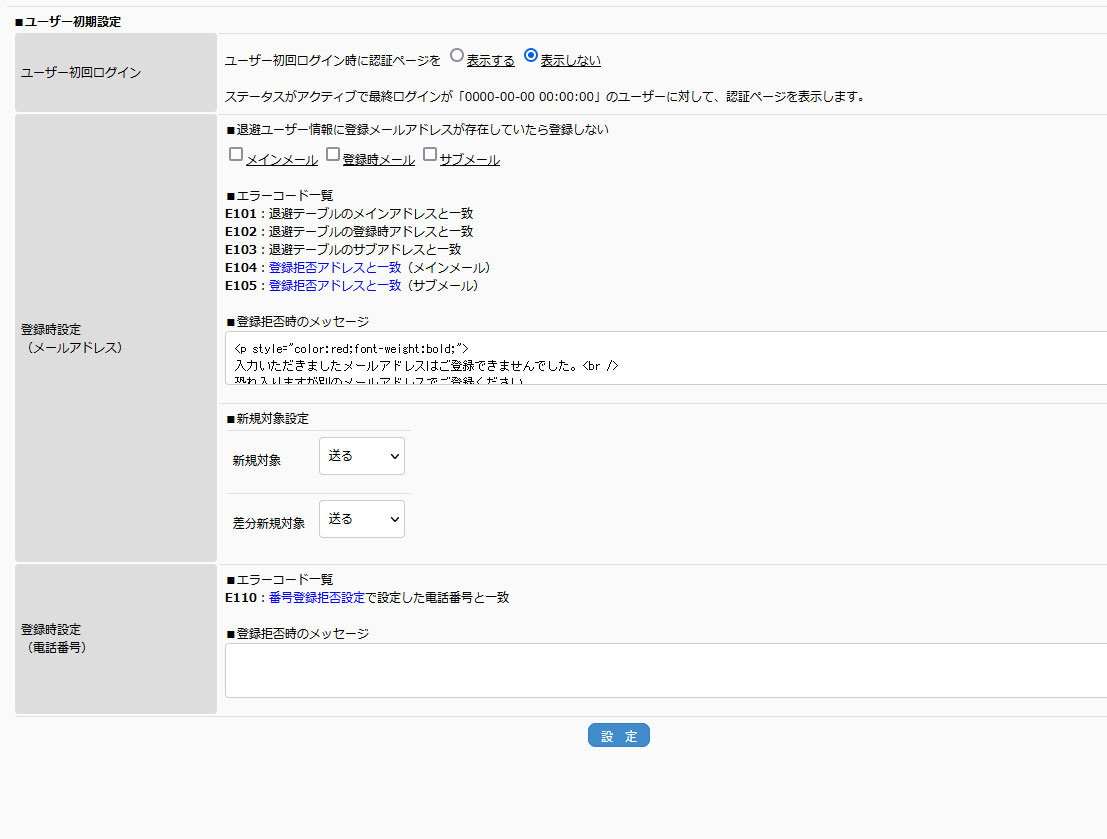Click the empty phone rejection message textarea
The height and width of the screenshot is (839, 1107).
pos(665,670)
